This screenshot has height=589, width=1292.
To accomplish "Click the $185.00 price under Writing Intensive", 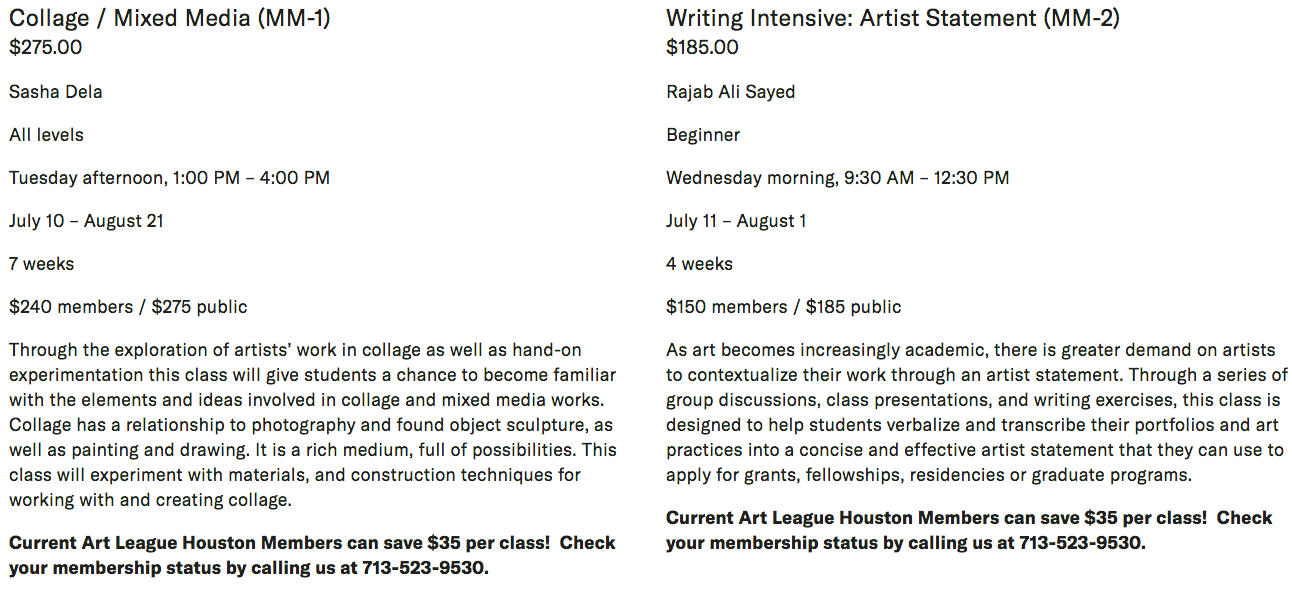I will pos(702,47).
